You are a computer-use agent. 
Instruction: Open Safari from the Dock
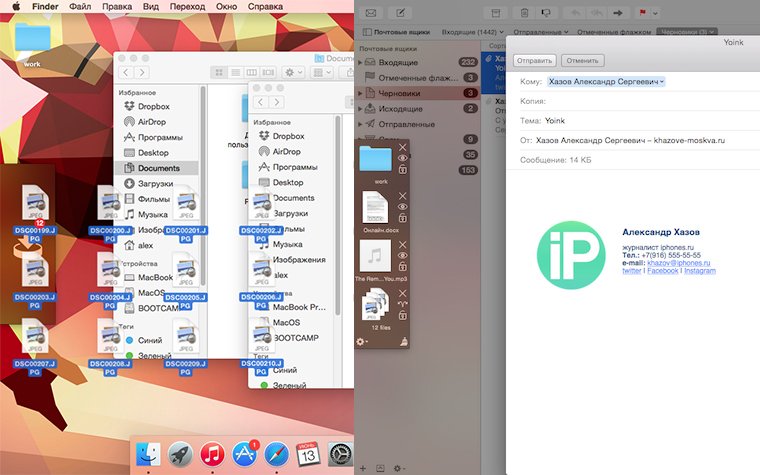(x=276, y=455)
